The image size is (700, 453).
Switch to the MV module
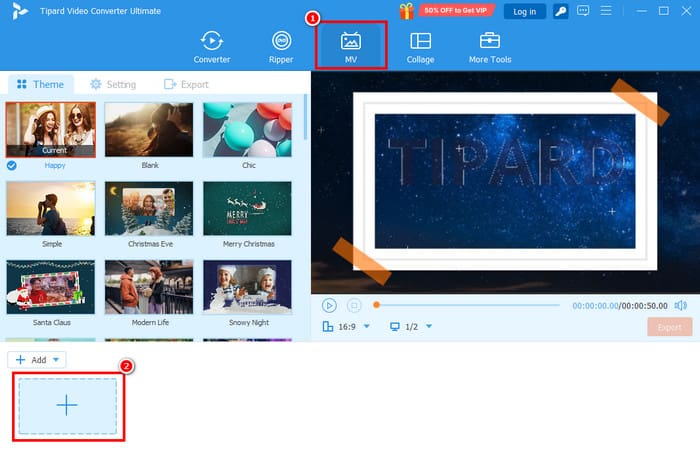(x=351, y=46)
